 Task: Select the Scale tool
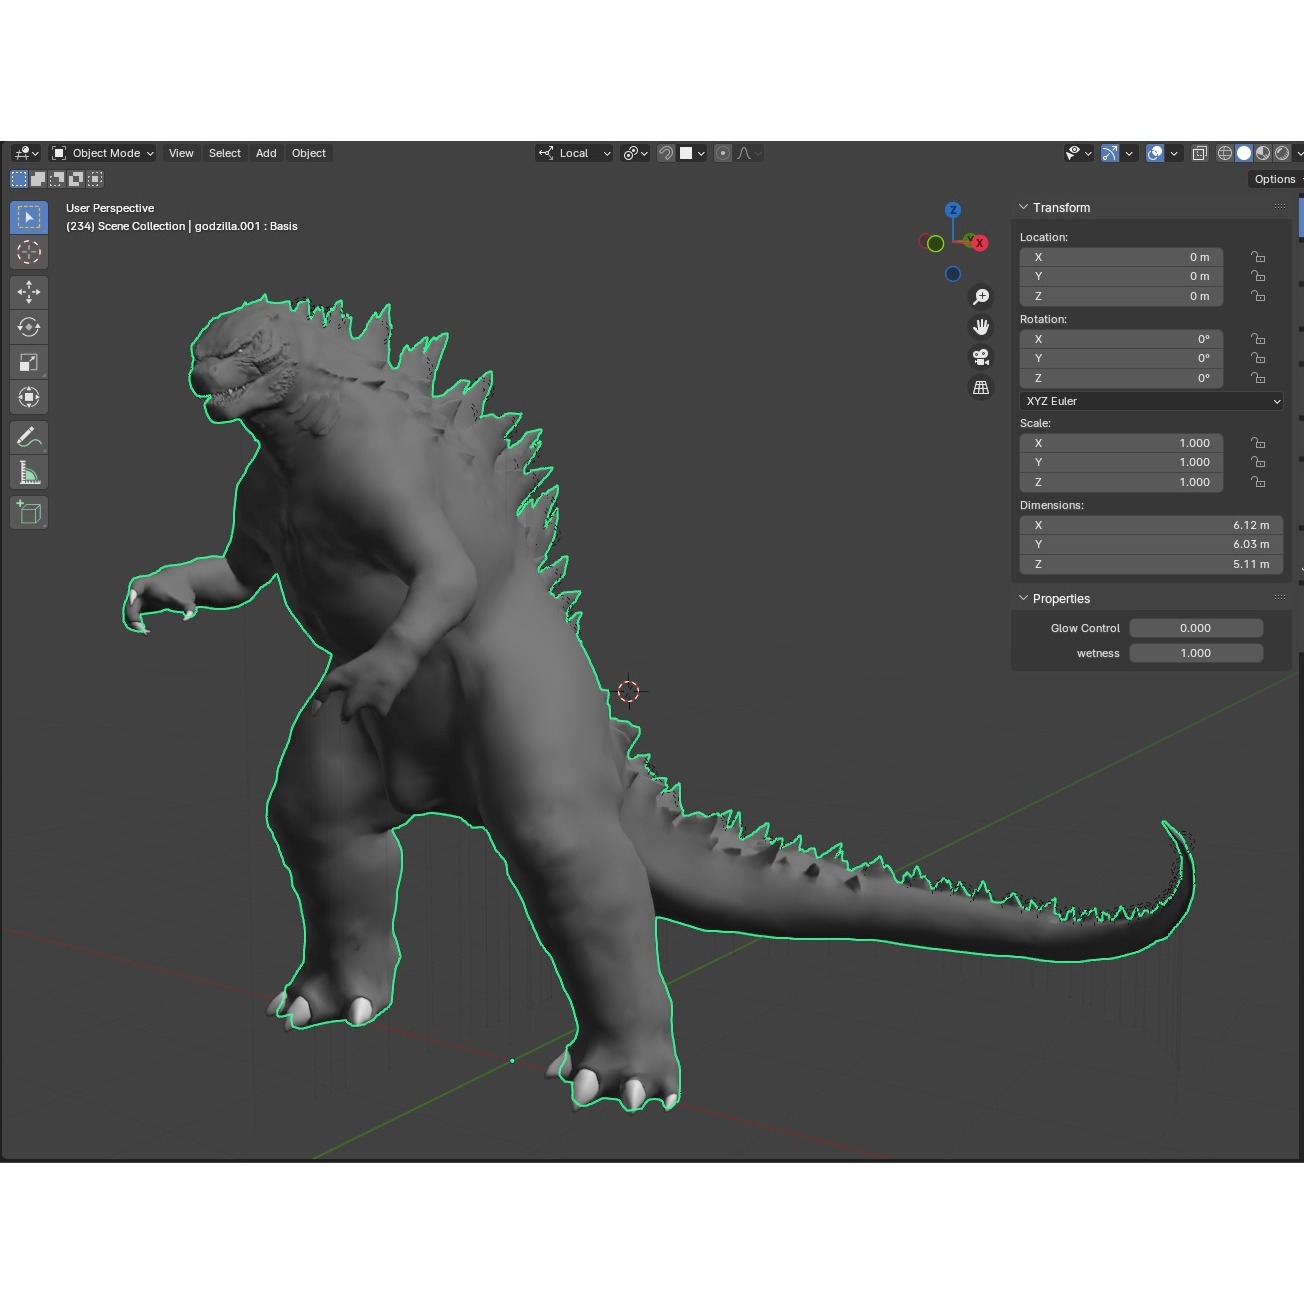[x=29, y=362]
